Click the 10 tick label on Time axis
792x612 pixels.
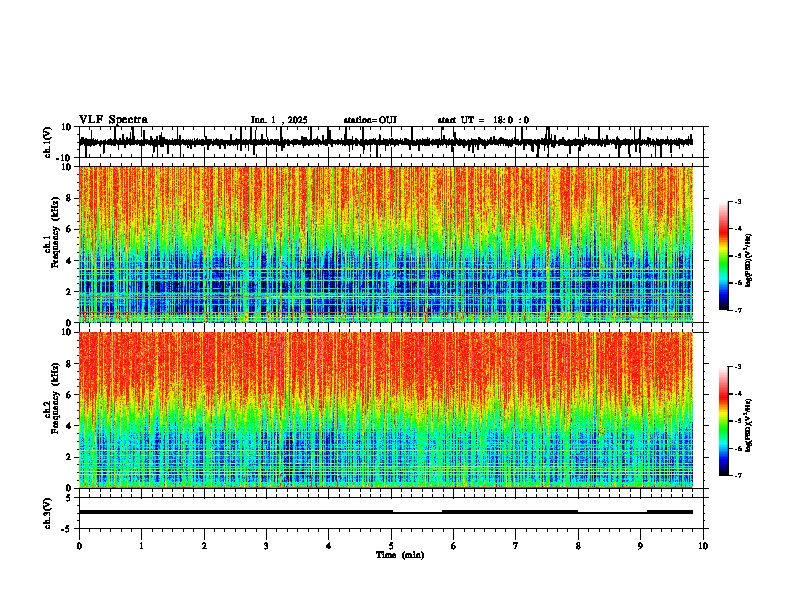click(703, 546)
